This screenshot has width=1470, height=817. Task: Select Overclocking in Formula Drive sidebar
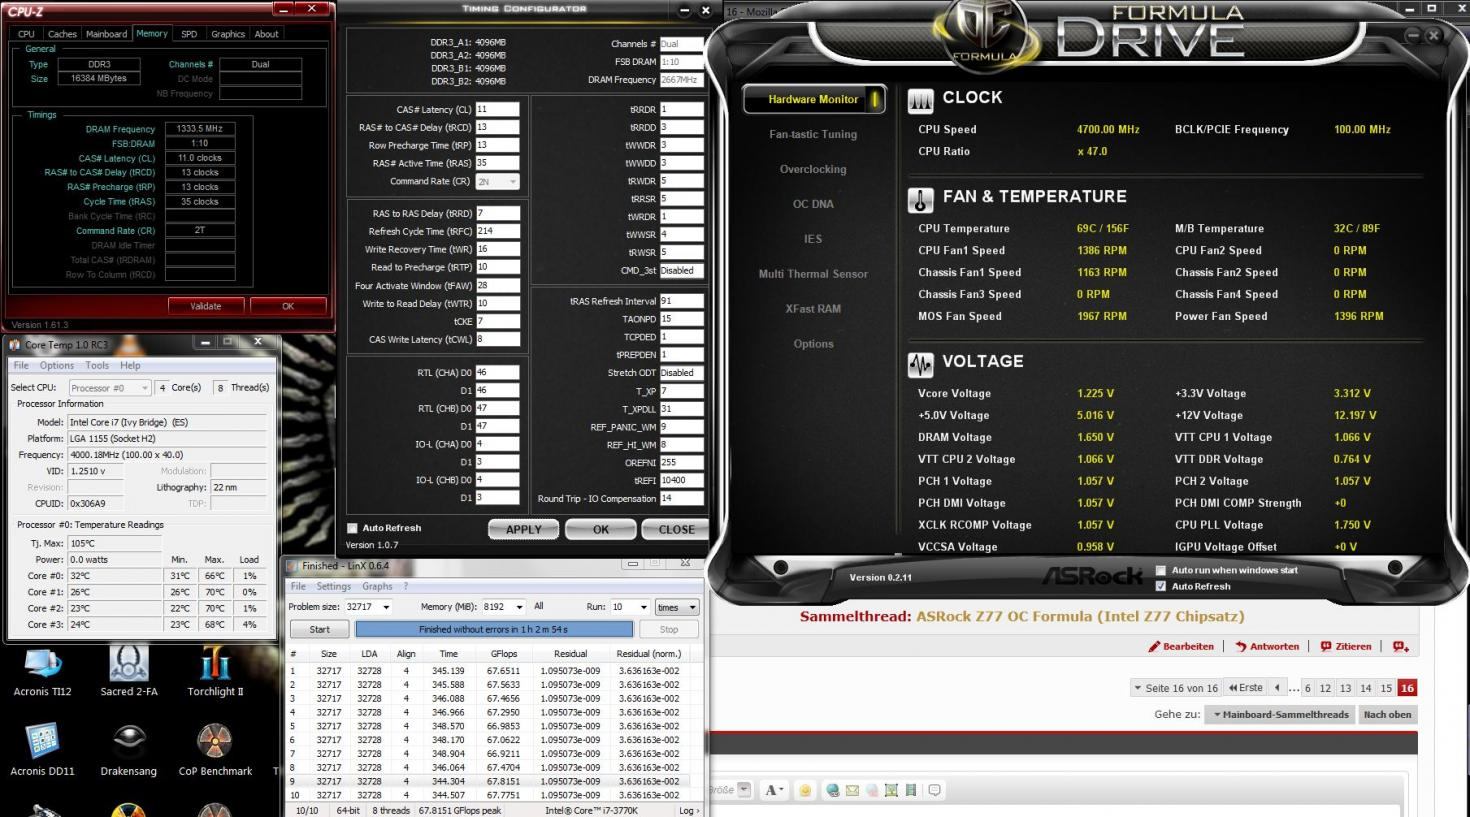point(813,169)
